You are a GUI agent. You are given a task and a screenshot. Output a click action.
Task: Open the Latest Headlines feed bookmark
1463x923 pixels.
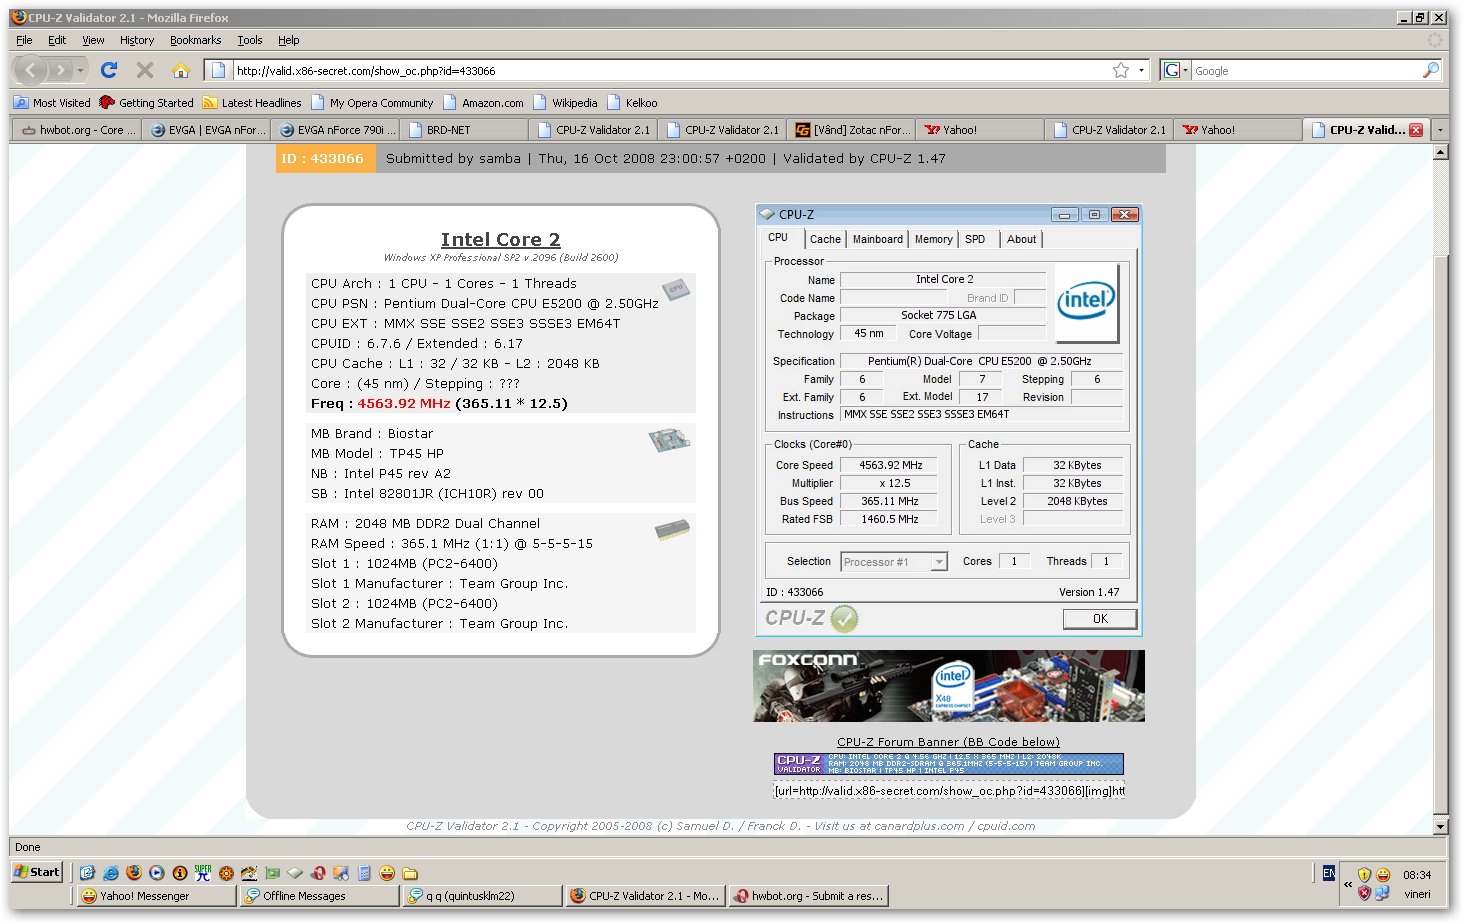[x=252, y=103]
